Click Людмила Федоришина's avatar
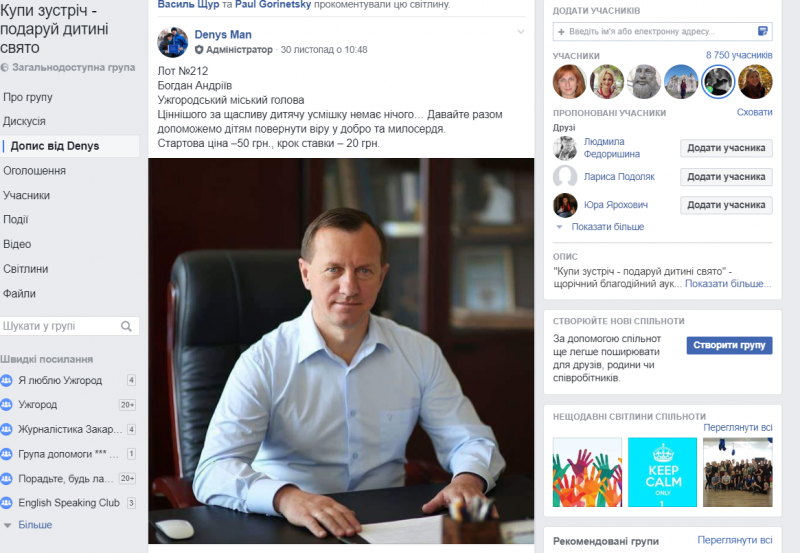This screenshot has height=553, width=800. point(565,148)
